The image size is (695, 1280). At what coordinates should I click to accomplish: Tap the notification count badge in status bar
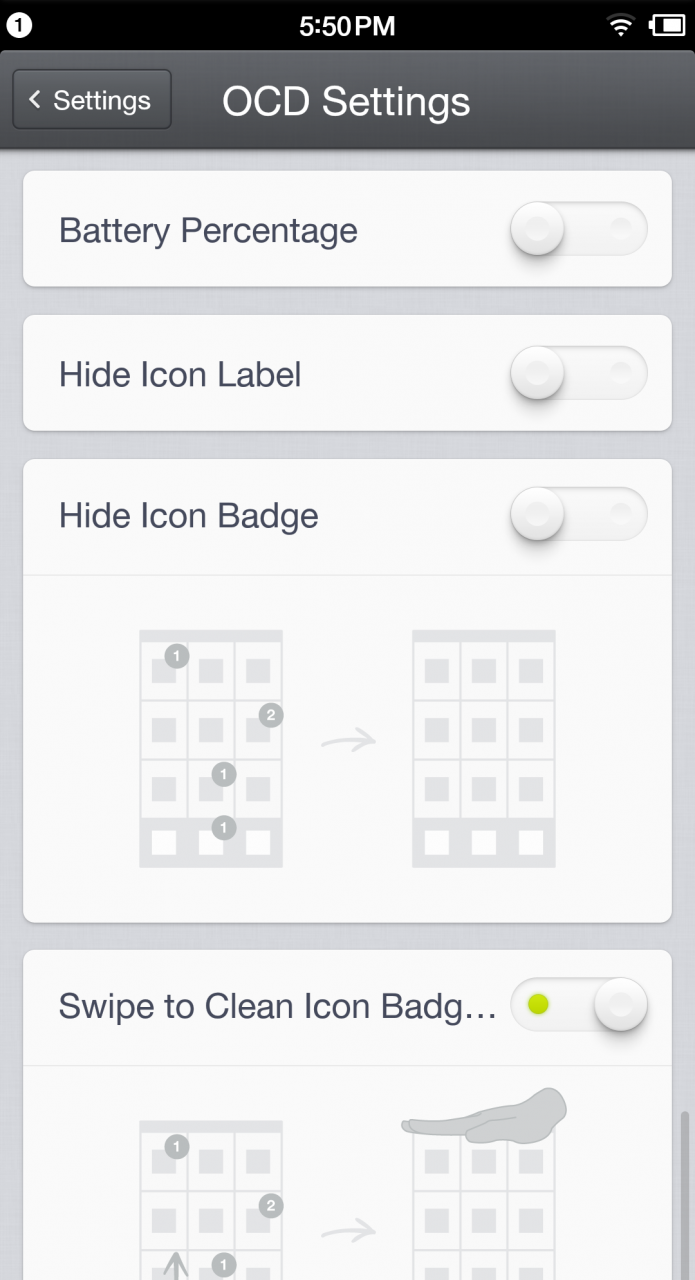(19, 25)
